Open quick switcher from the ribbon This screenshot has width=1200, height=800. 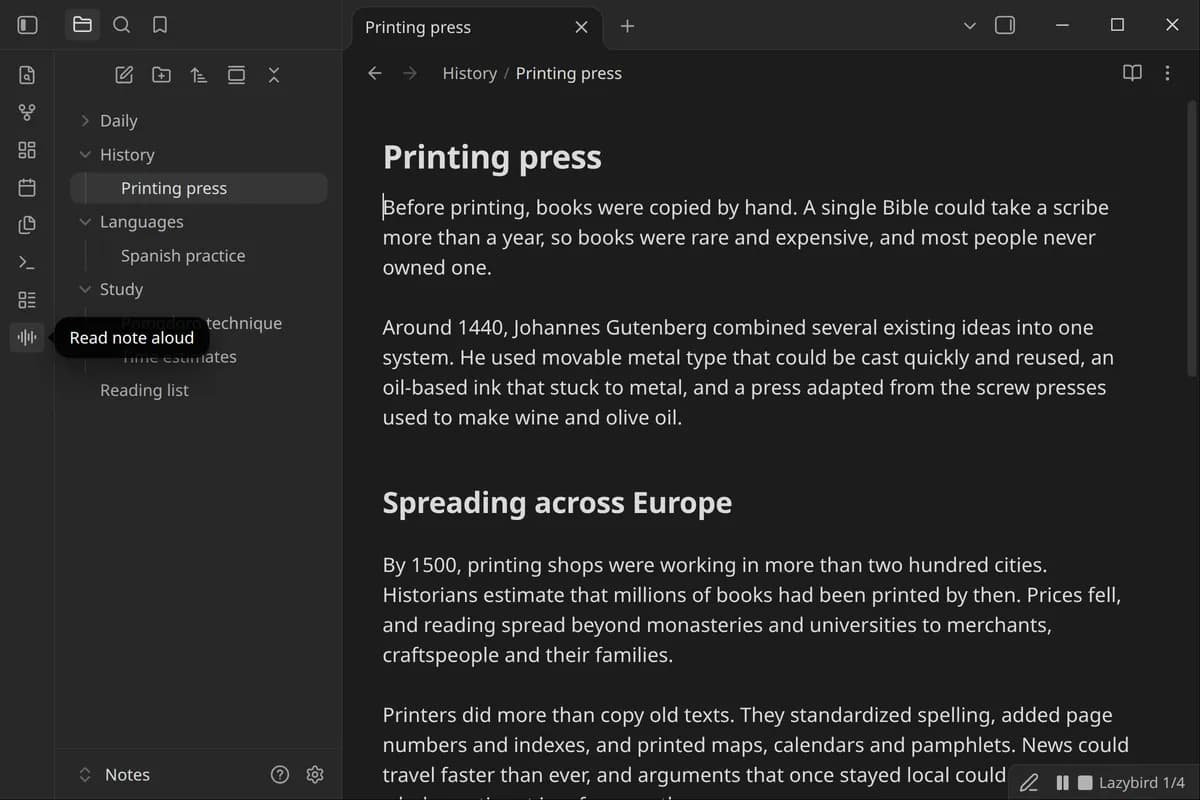[27, 75]
